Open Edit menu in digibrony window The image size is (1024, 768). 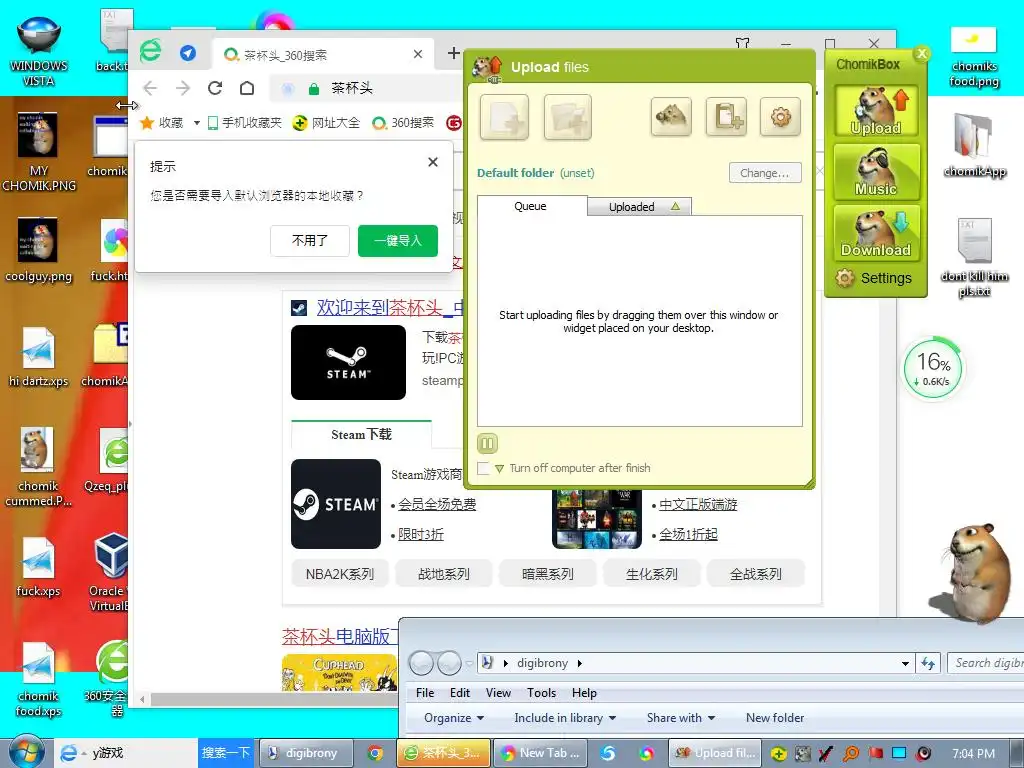click(460, 693)
